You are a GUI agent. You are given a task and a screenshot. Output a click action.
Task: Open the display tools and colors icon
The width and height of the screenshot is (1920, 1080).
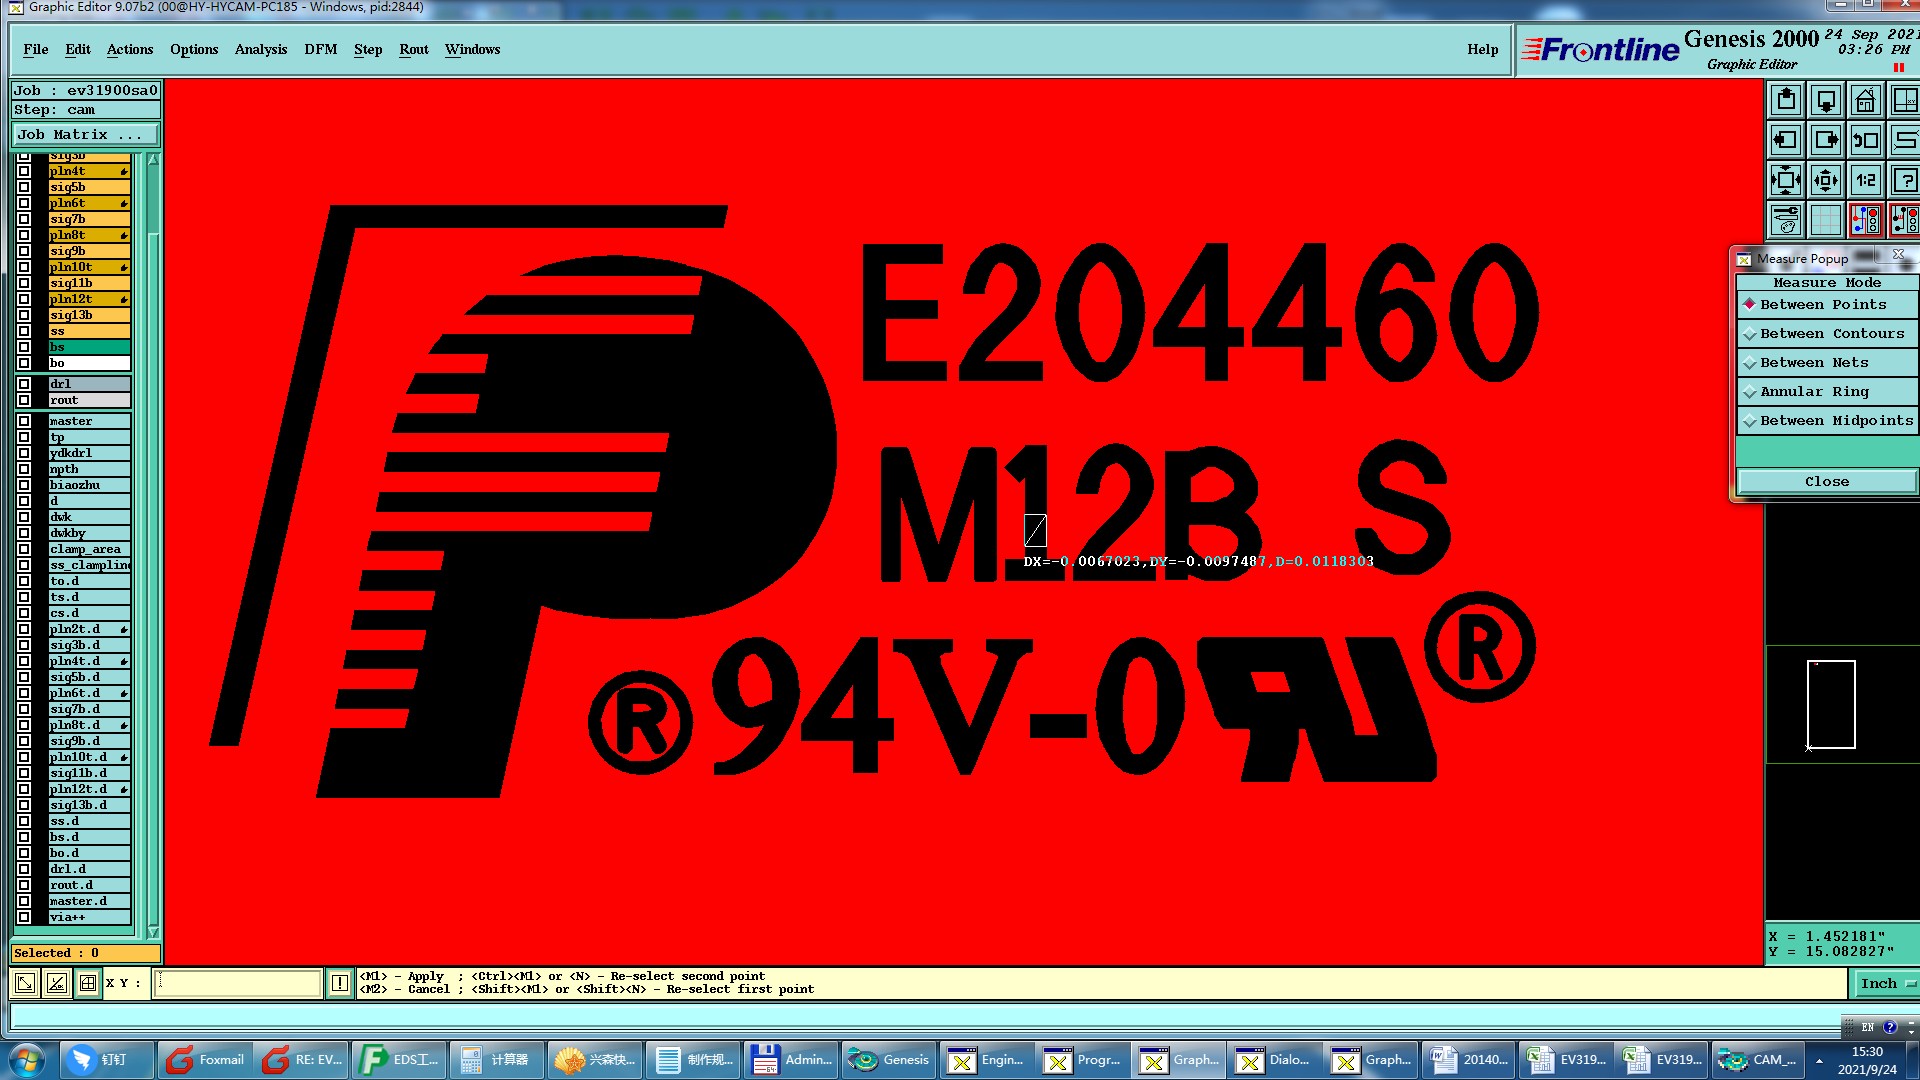[x=1786, y=220]
